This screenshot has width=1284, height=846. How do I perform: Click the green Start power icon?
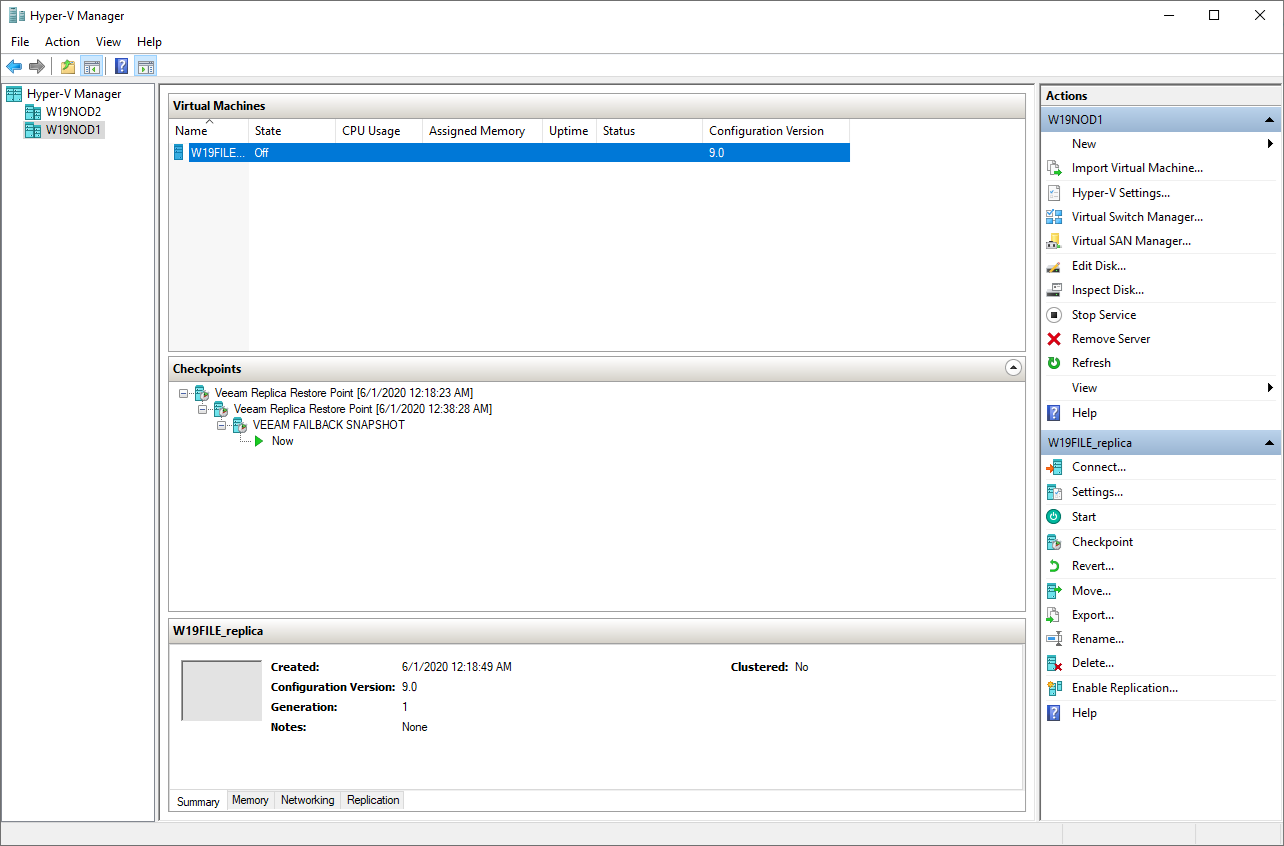(x=1053, y=517)
